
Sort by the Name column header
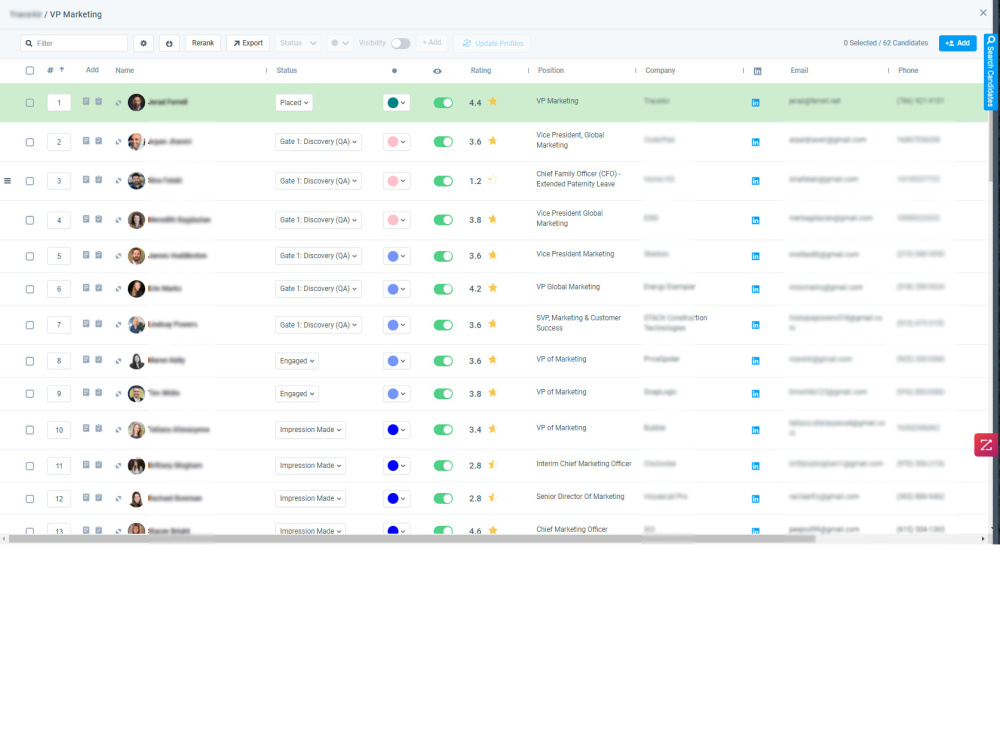(124, 70)
